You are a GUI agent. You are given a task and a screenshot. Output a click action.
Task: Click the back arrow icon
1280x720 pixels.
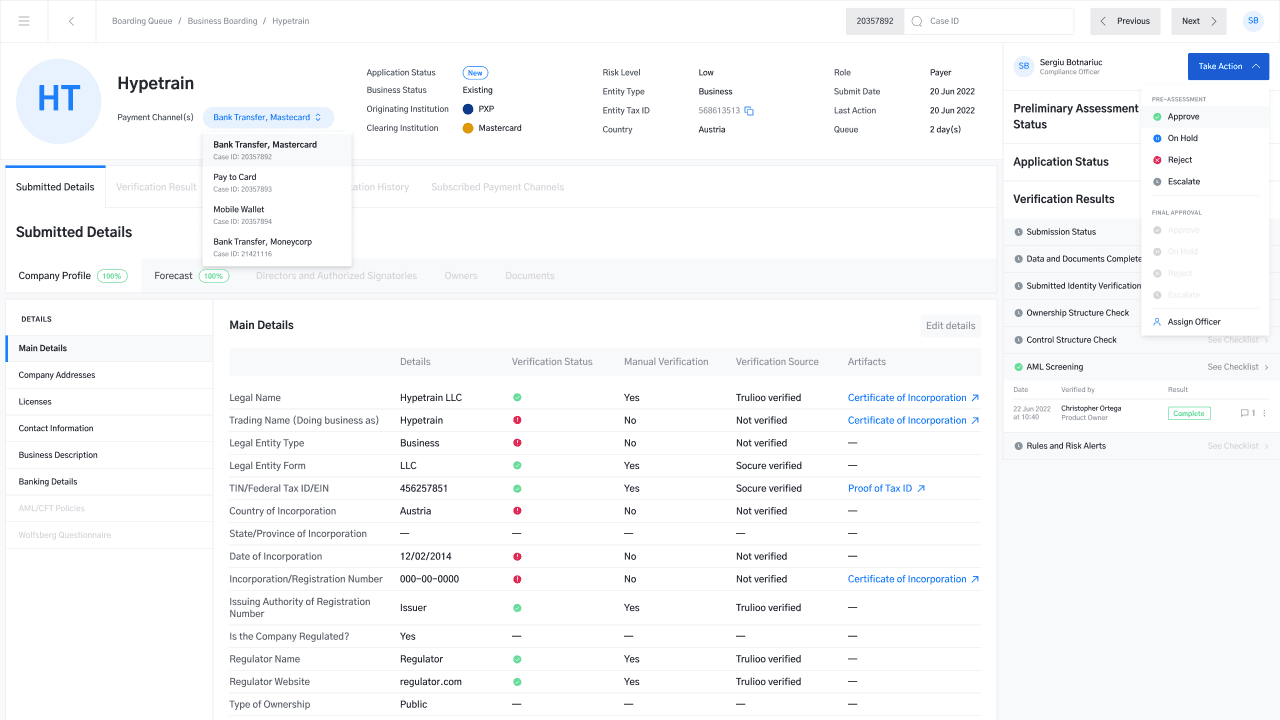click(71, 21)
